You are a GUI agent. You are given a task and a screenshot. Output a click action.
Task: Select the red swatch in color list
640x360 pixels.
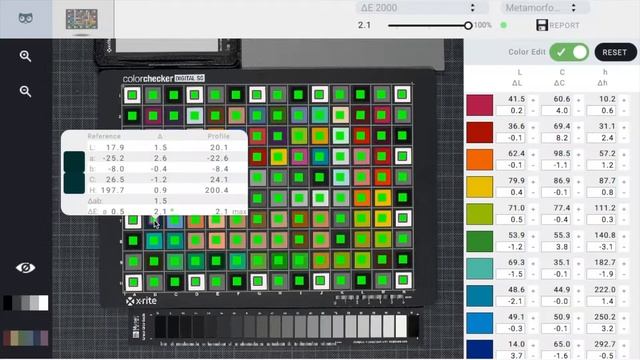(x=480, y=132)
